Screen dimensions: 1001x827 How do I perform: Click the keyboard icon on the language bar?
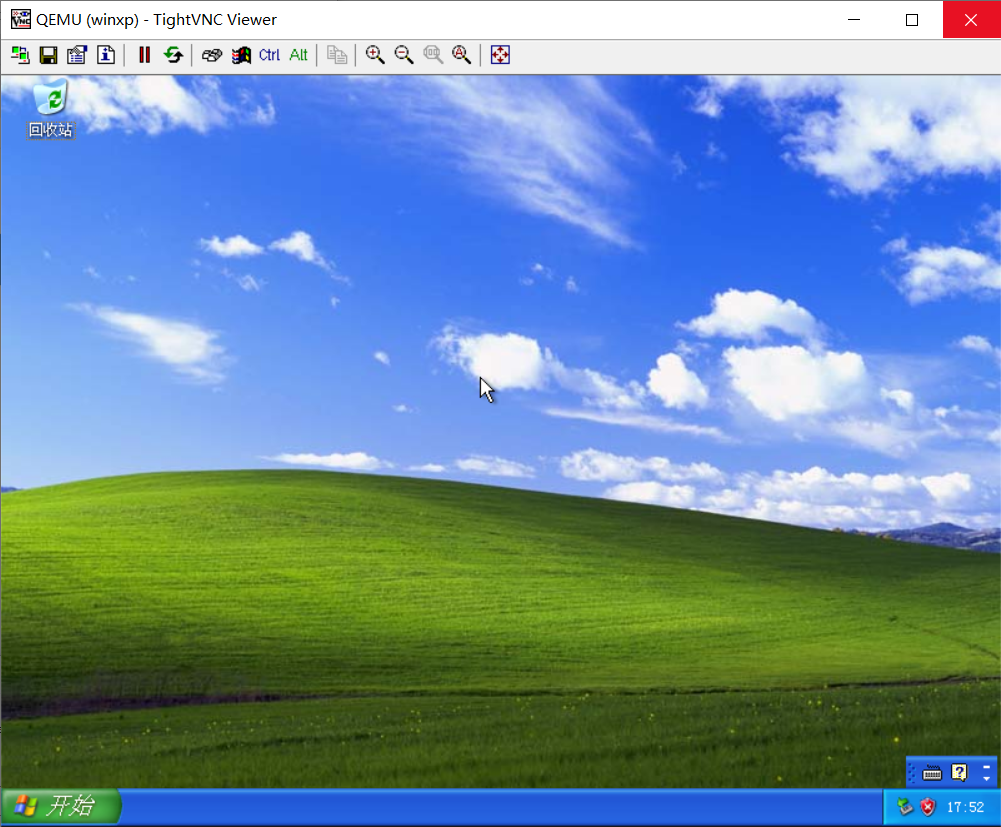932,773
